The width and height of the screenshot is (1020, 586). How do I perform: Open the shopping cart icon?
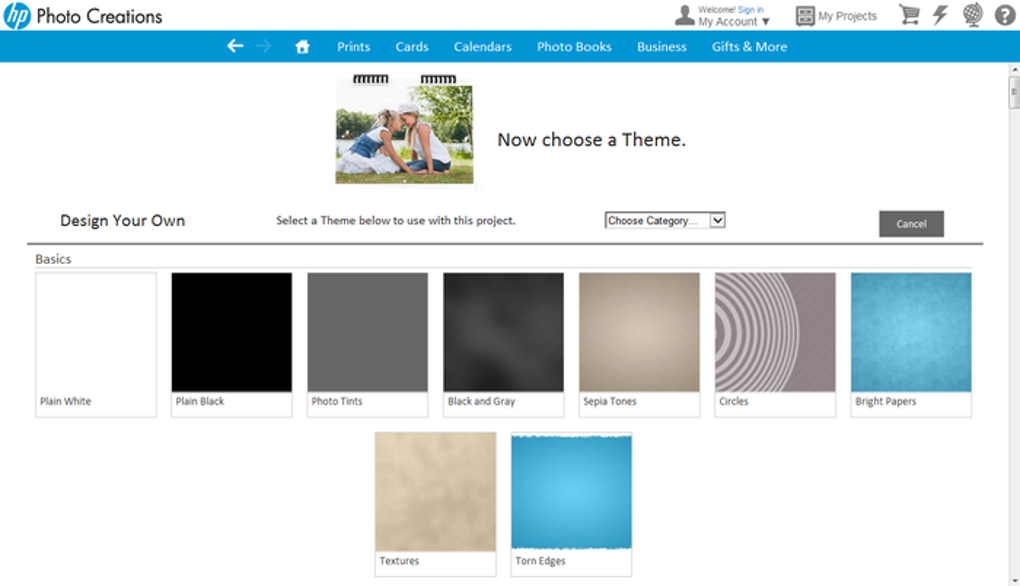point(909,14)
